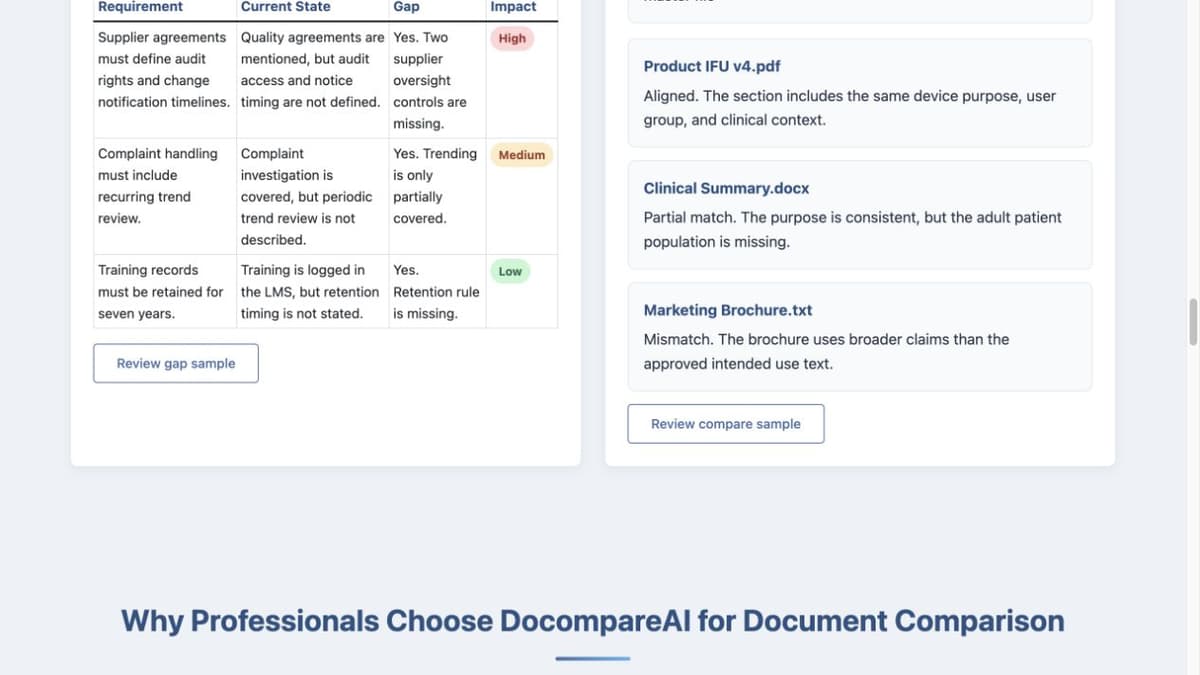Click the Why Professionals Choose DocompareAI heading
The height and width of the screenshot is (675, 1200).
[593, 621]
